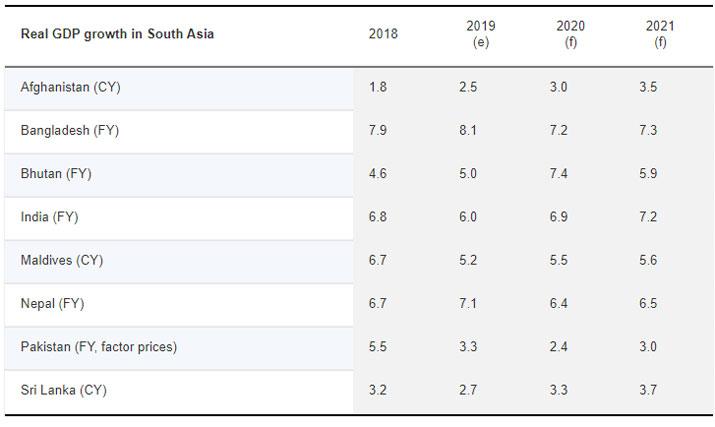The image size is (715, 427).
Task: Select the 2018 column header
Action: (383, 34)
